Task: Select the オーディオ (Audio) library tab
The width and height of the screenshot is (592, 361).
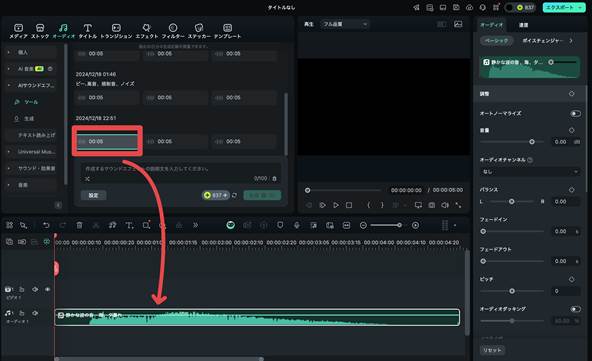Action: [x=63, y=31]
